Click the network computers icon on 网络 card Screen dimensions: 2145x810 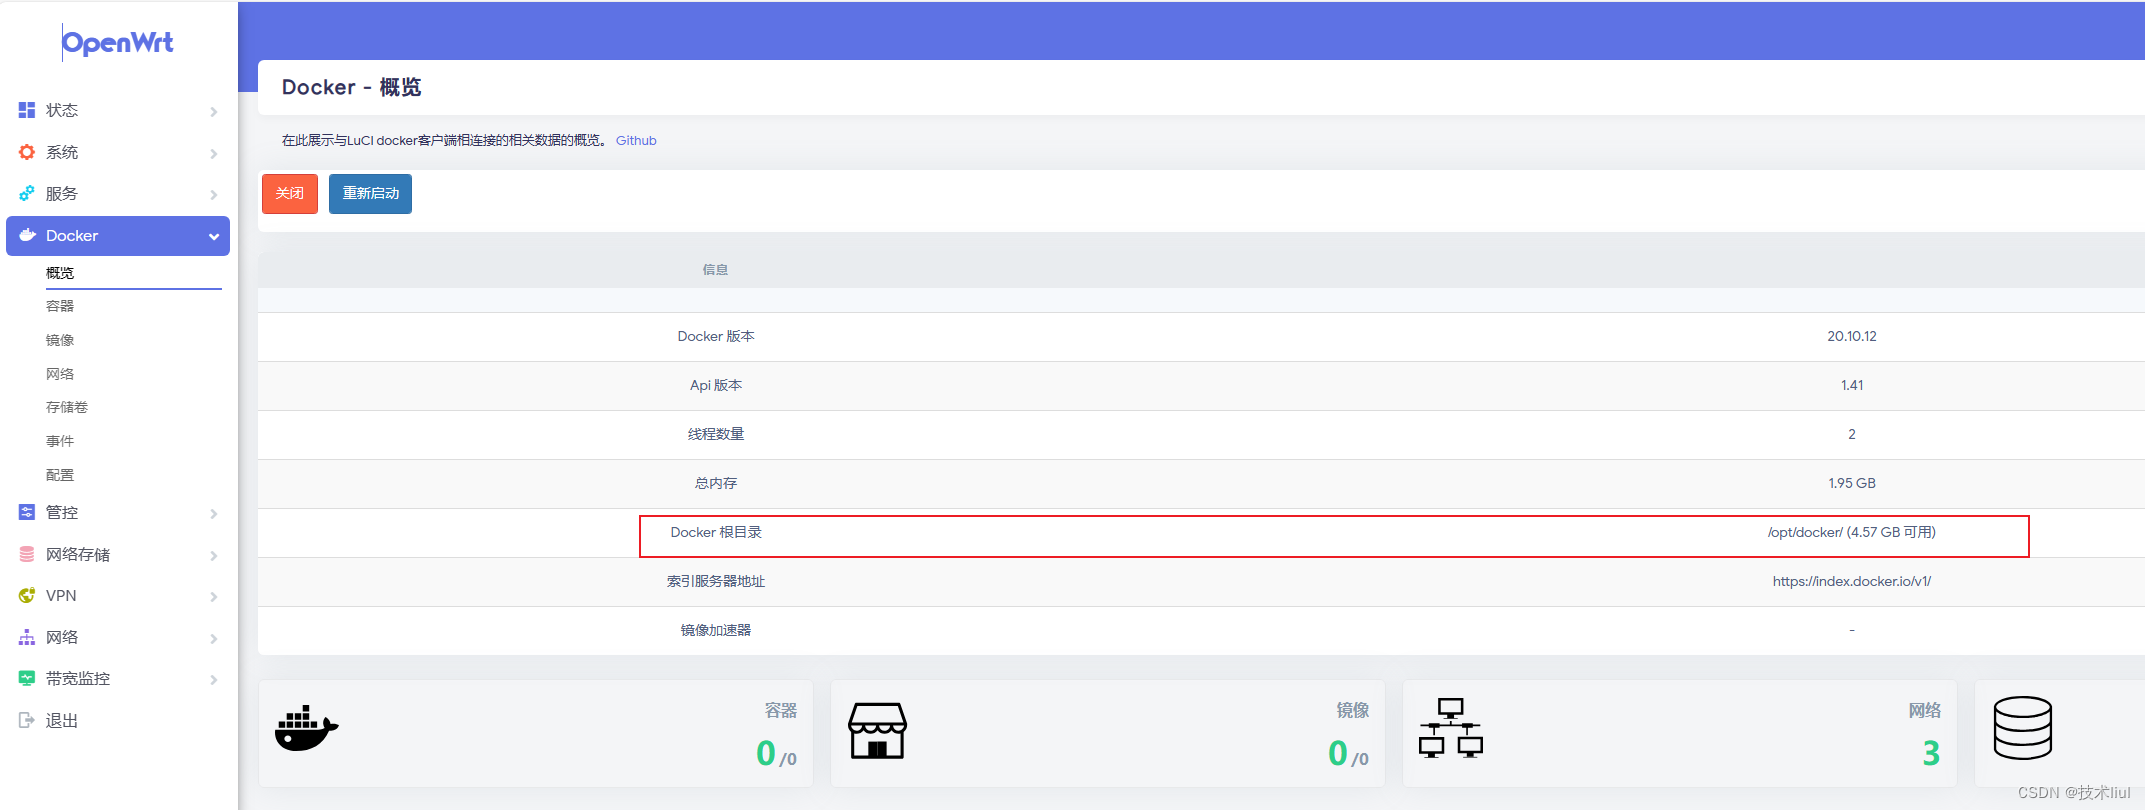[1450, 728]
